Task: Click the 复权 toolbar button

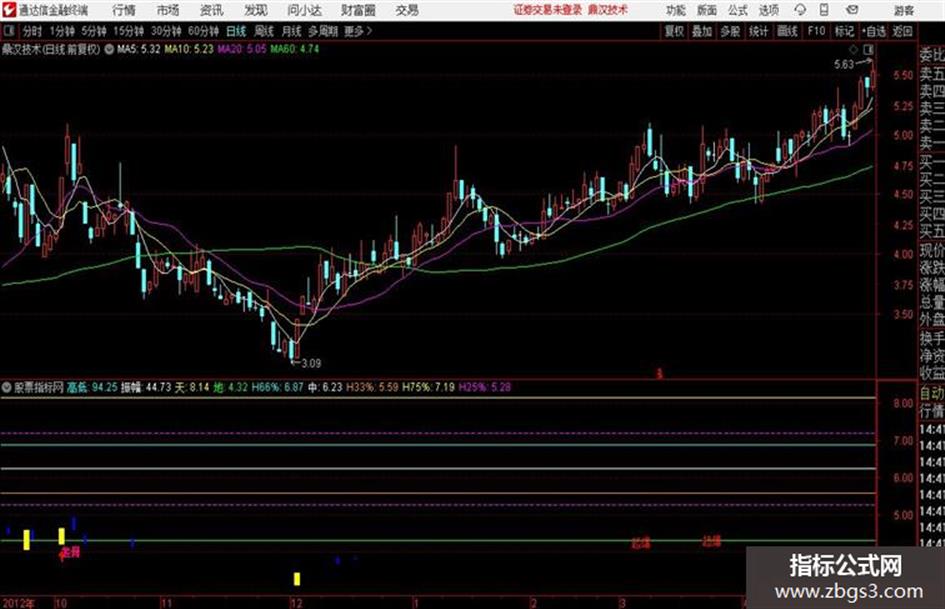Action: pyautogui.click(x=674, y=31)
